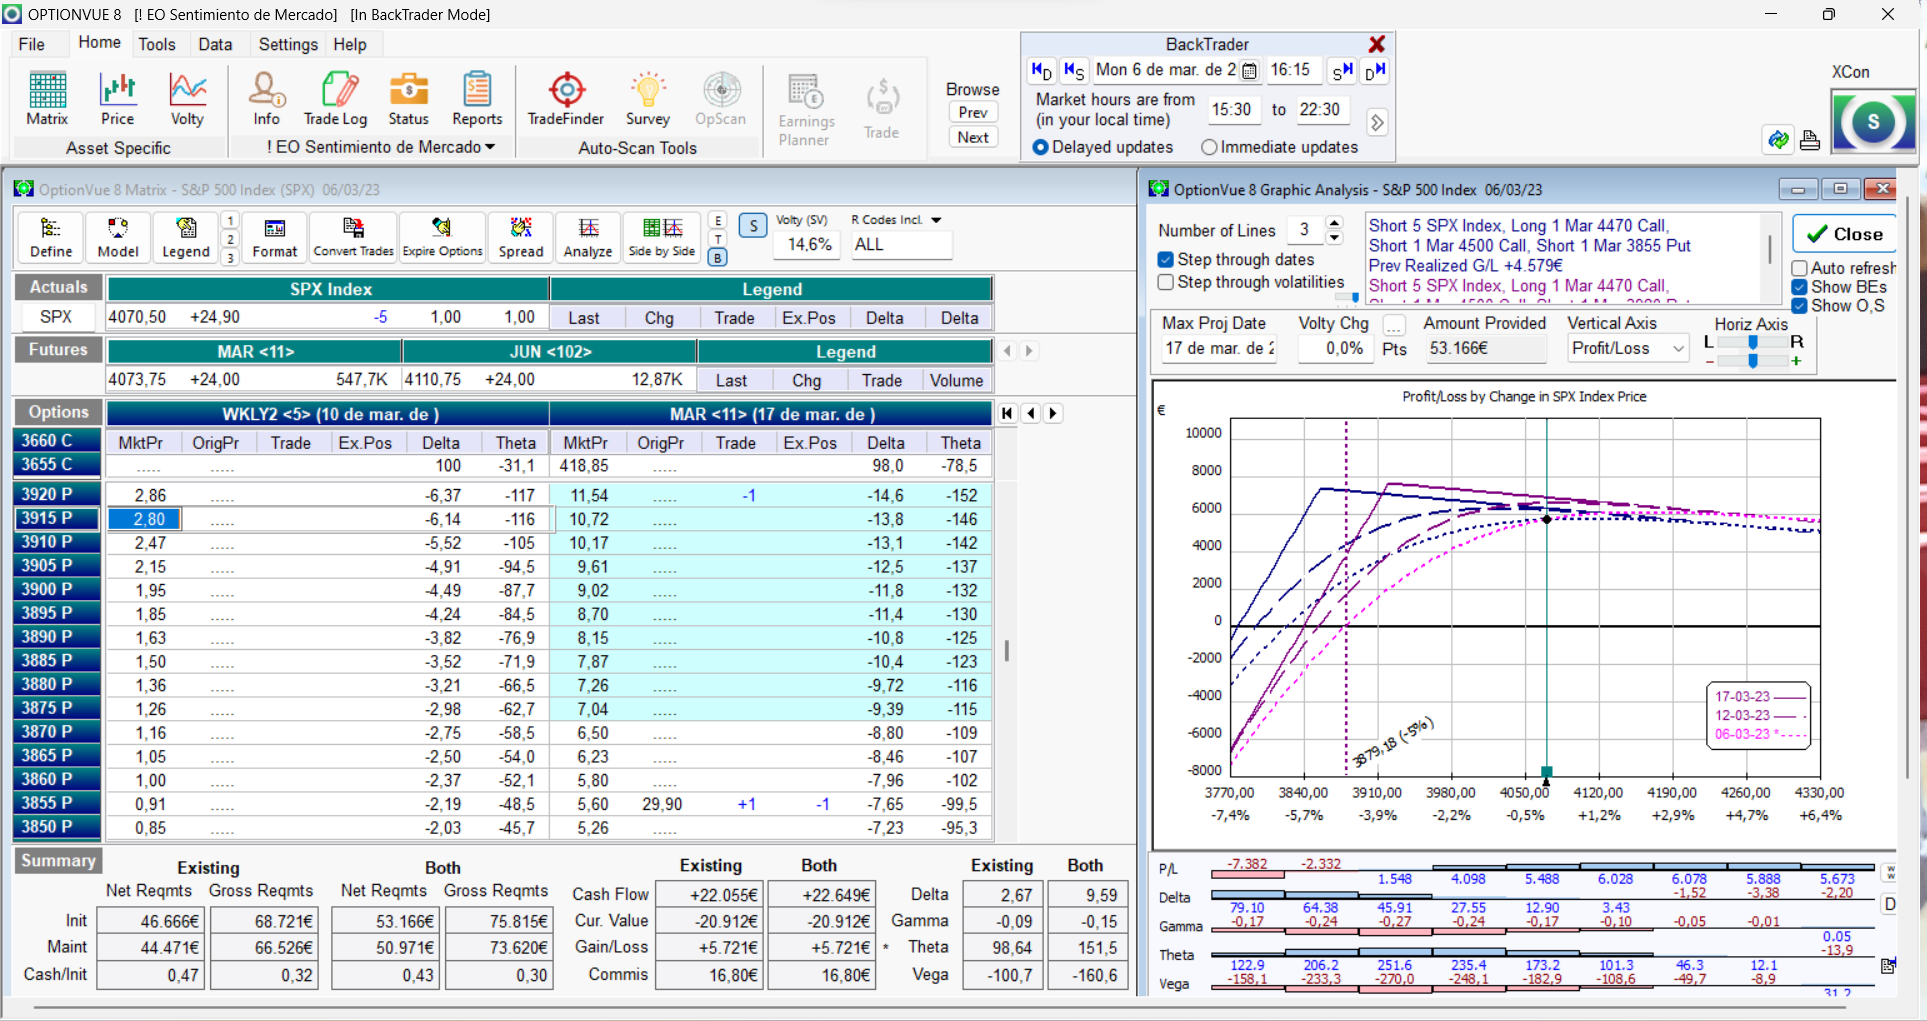Image resolution: width=1927 pixels, height=1021 pixels.
Task: Click the Spread toolbar button
Action: click(x=521, y=238)
